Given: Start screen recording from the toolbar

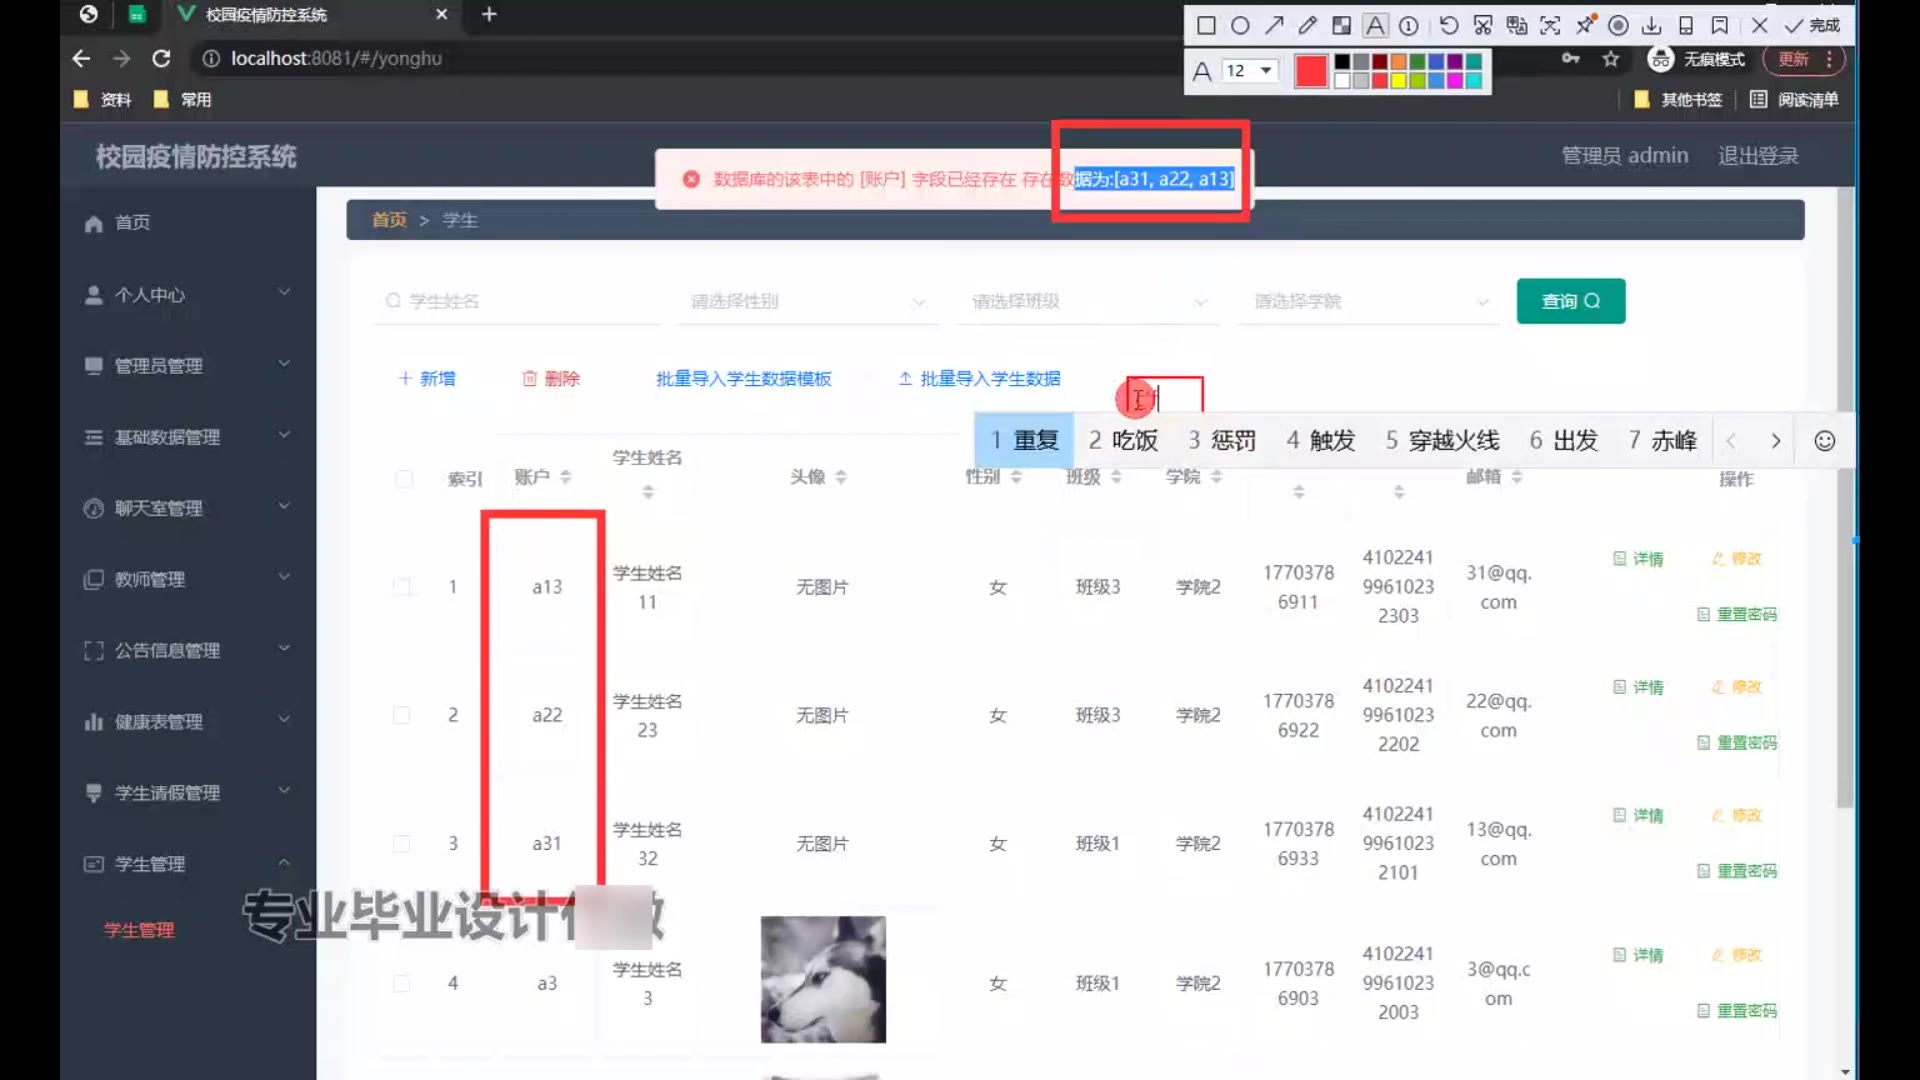Looking at the screenshot, I should pyautogui.click(x=1618, y=26).
